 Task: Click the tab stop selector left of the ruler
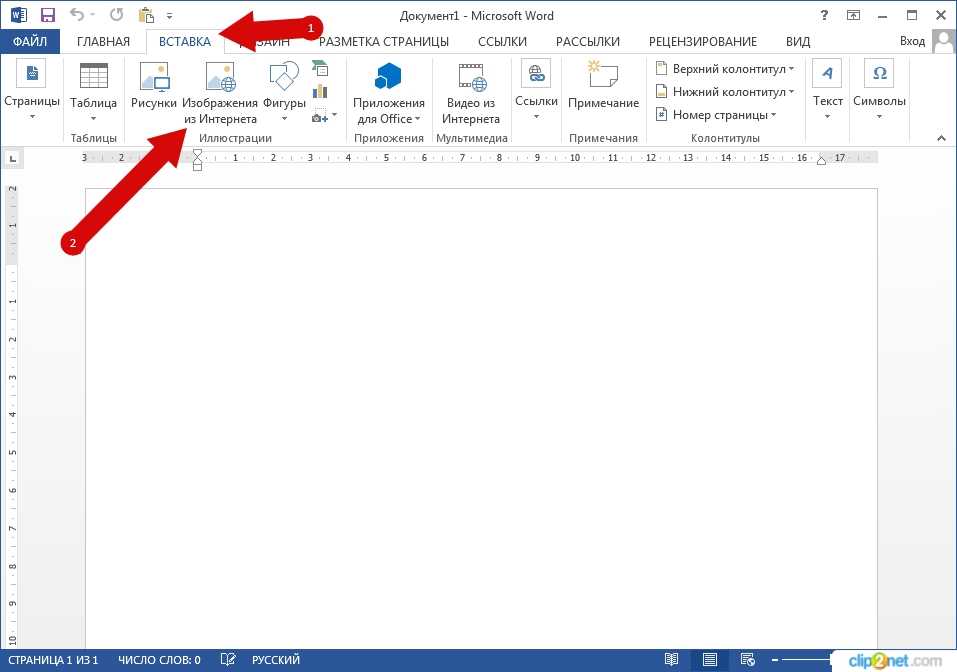[12, 159]
